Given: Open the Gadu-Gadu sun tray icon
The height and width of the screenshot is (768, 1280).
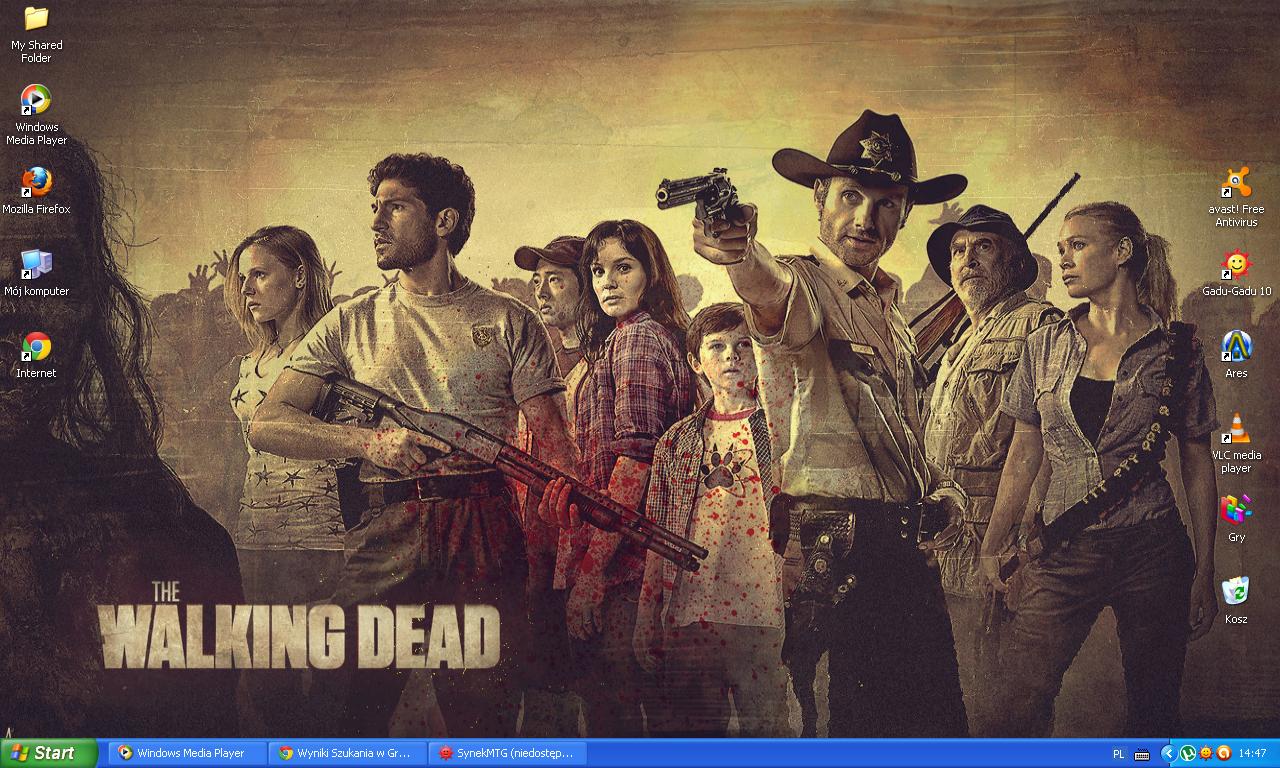Looking at the screenshot, I should (x=1206, y=753).
